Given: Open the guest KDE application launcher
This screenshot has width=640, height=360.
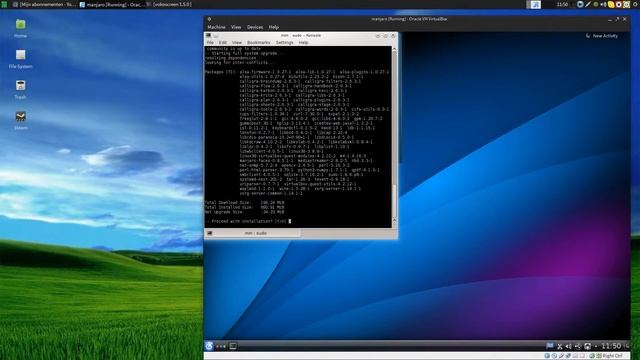Looking at the screenshot, I should coord(209,346).
